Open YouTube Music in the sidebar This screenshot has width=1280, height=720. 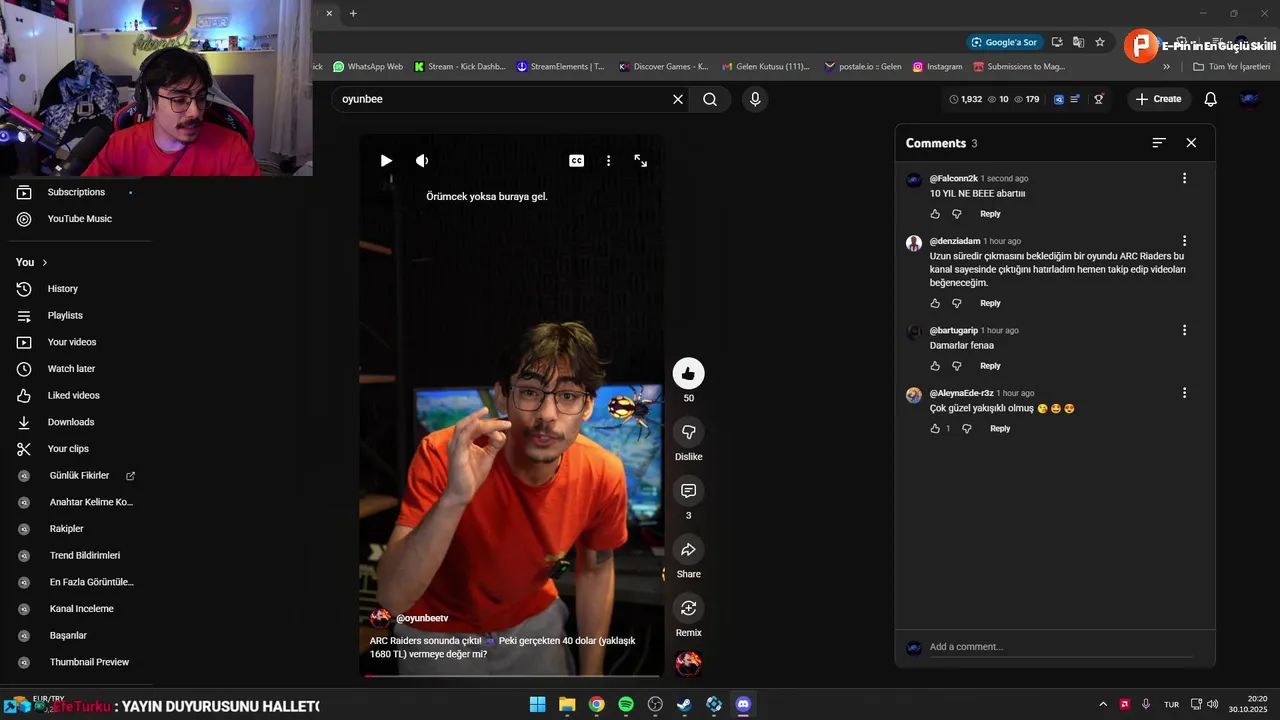coord(78,219)
